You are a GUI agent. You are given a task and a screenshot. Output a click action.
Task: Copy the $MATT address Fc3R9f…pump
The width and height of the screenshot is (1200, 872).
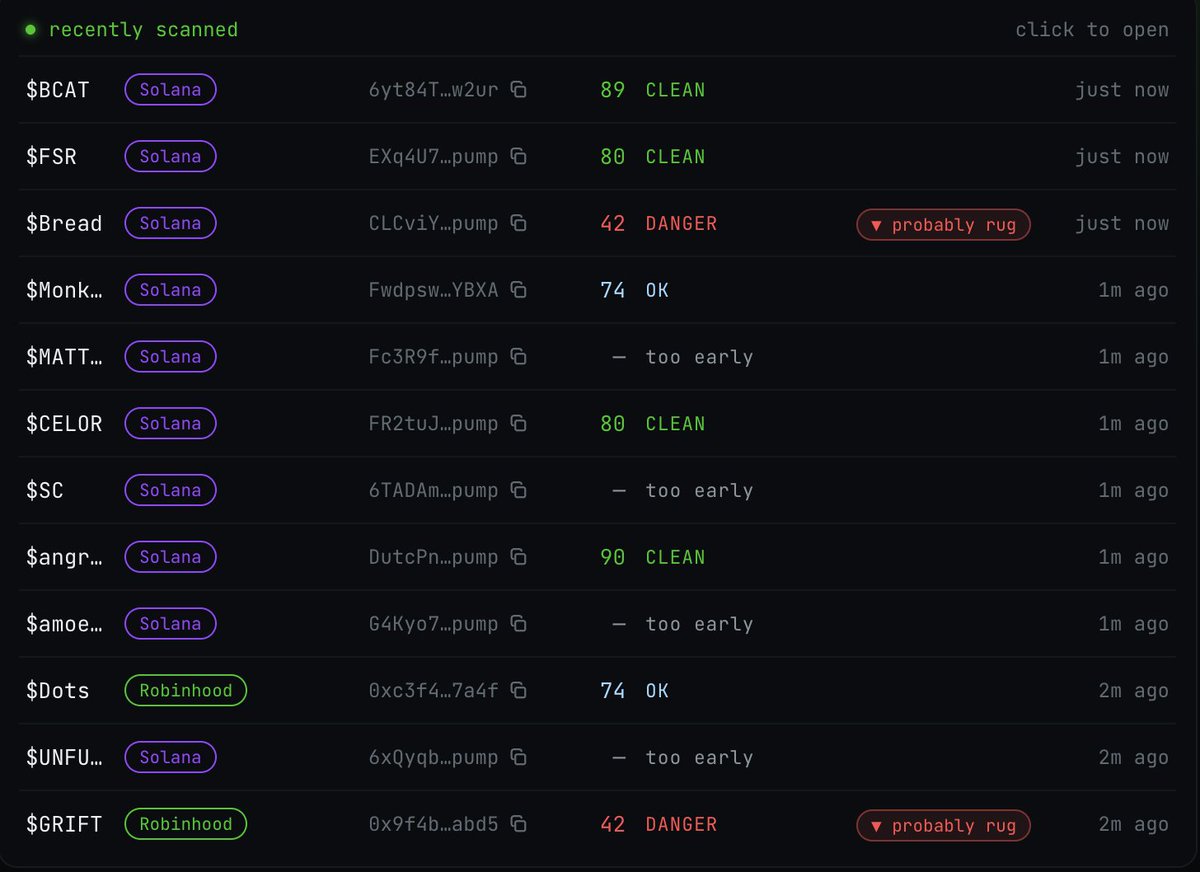click(518, 356)
